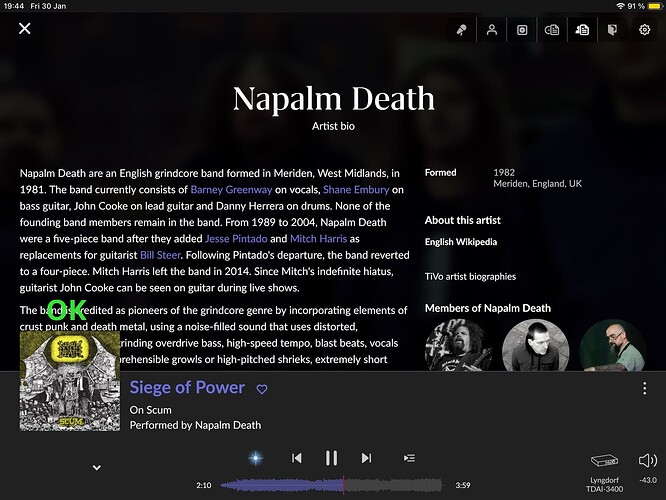Toggle elapsed time 2:10 display
Image resolution: width=666 pixels, height=500 pixels.
(x=203, y=485)
